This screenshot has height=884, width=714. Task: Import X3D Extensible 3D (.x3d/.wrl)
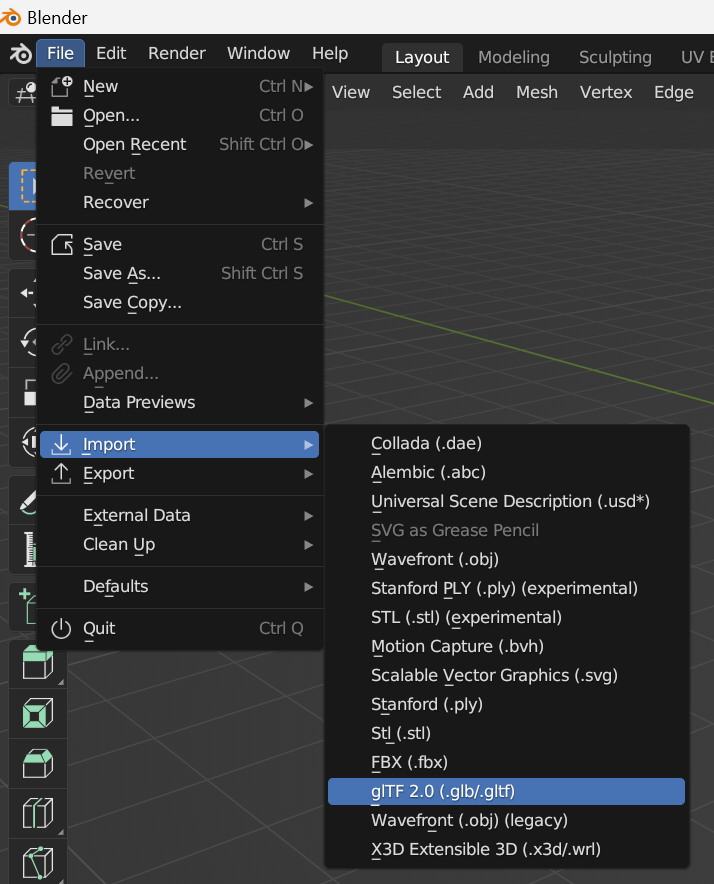click(x=506, y=850)
